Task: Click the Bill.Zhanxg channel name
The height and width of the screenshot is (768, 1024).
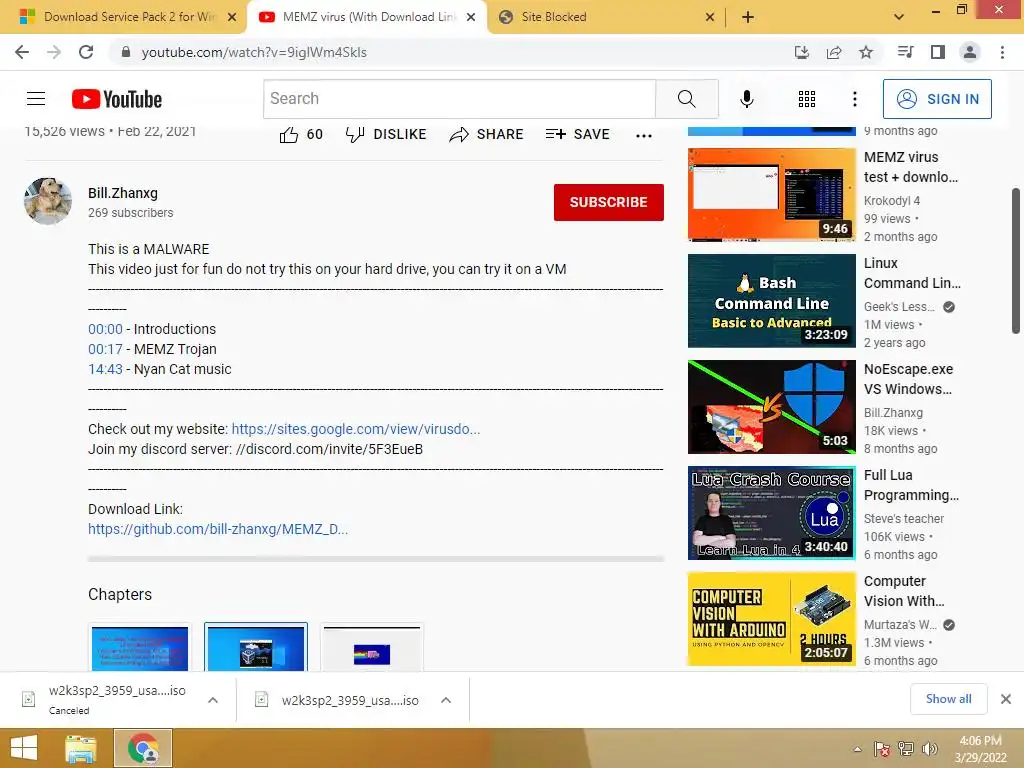Action: [123, 193]
